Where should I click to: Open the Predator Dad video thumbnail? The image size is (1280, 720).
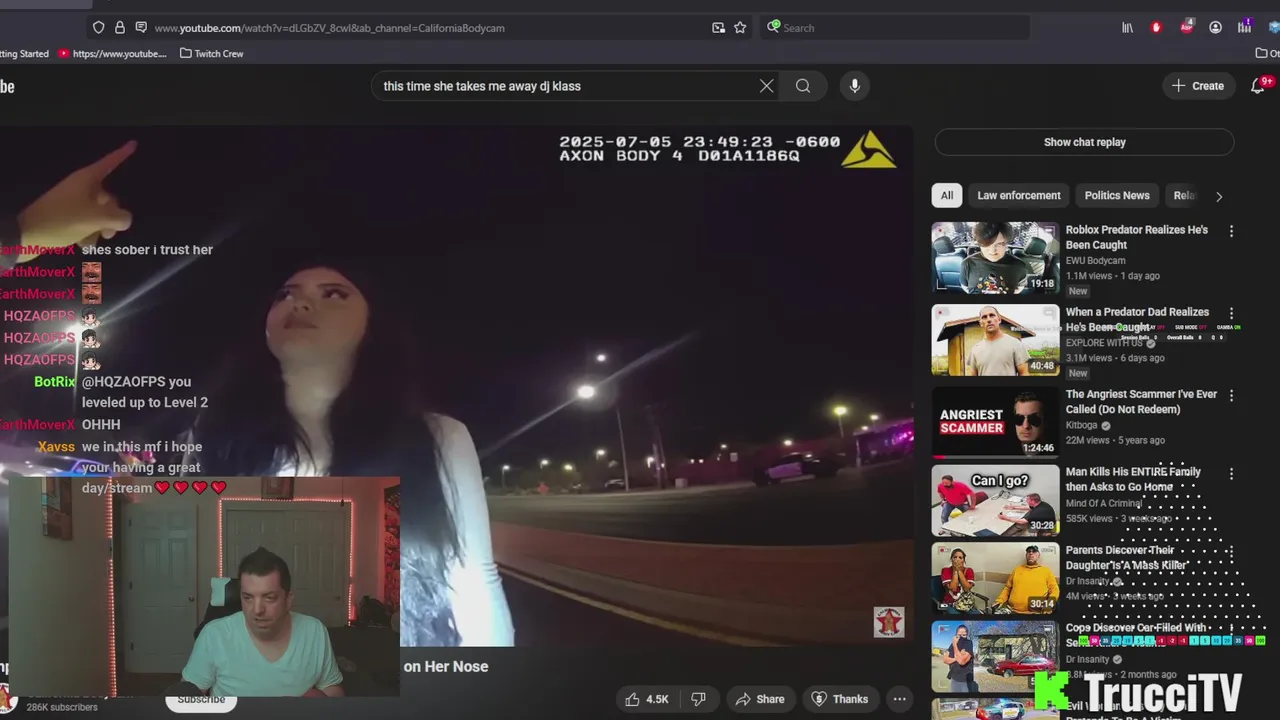[995, 340]
